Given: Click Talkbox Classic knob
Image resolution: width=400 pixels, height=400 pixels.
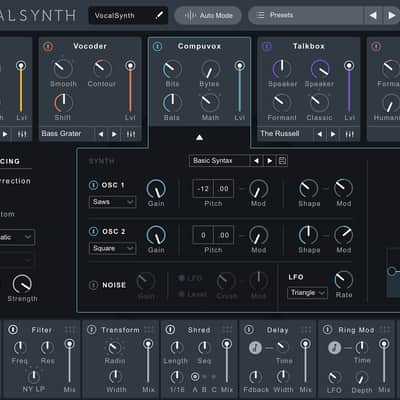Looking at the screenshot, I should pos(319,103).
